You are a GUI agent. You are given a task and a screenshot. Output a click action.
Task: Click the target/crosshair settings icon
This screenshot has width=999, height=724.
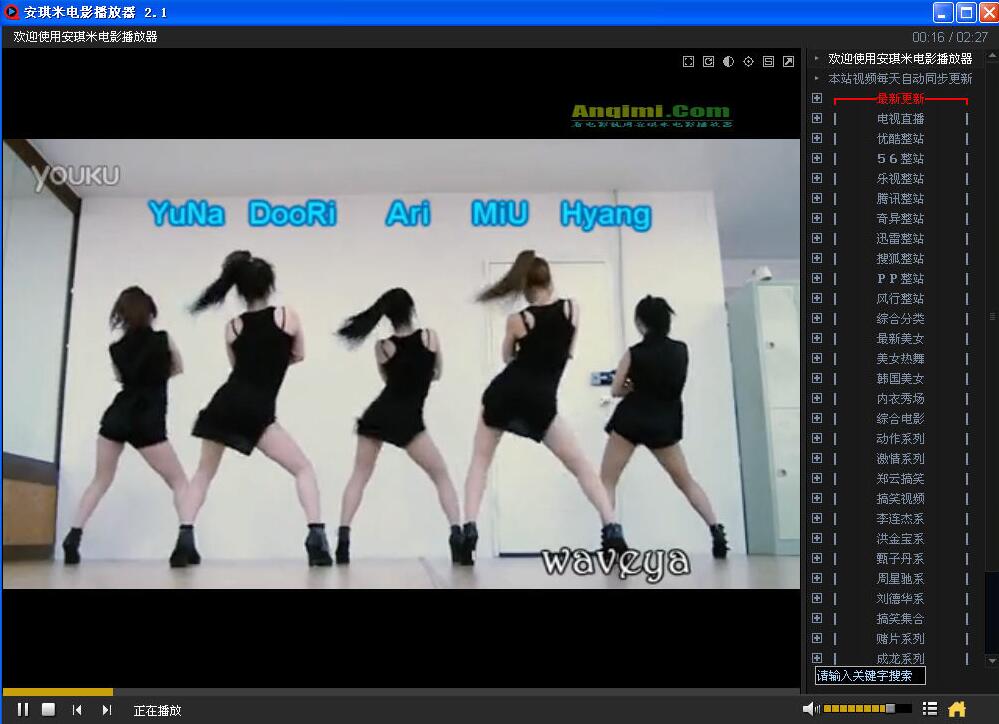pyautogui.click(x=749, y=61)
